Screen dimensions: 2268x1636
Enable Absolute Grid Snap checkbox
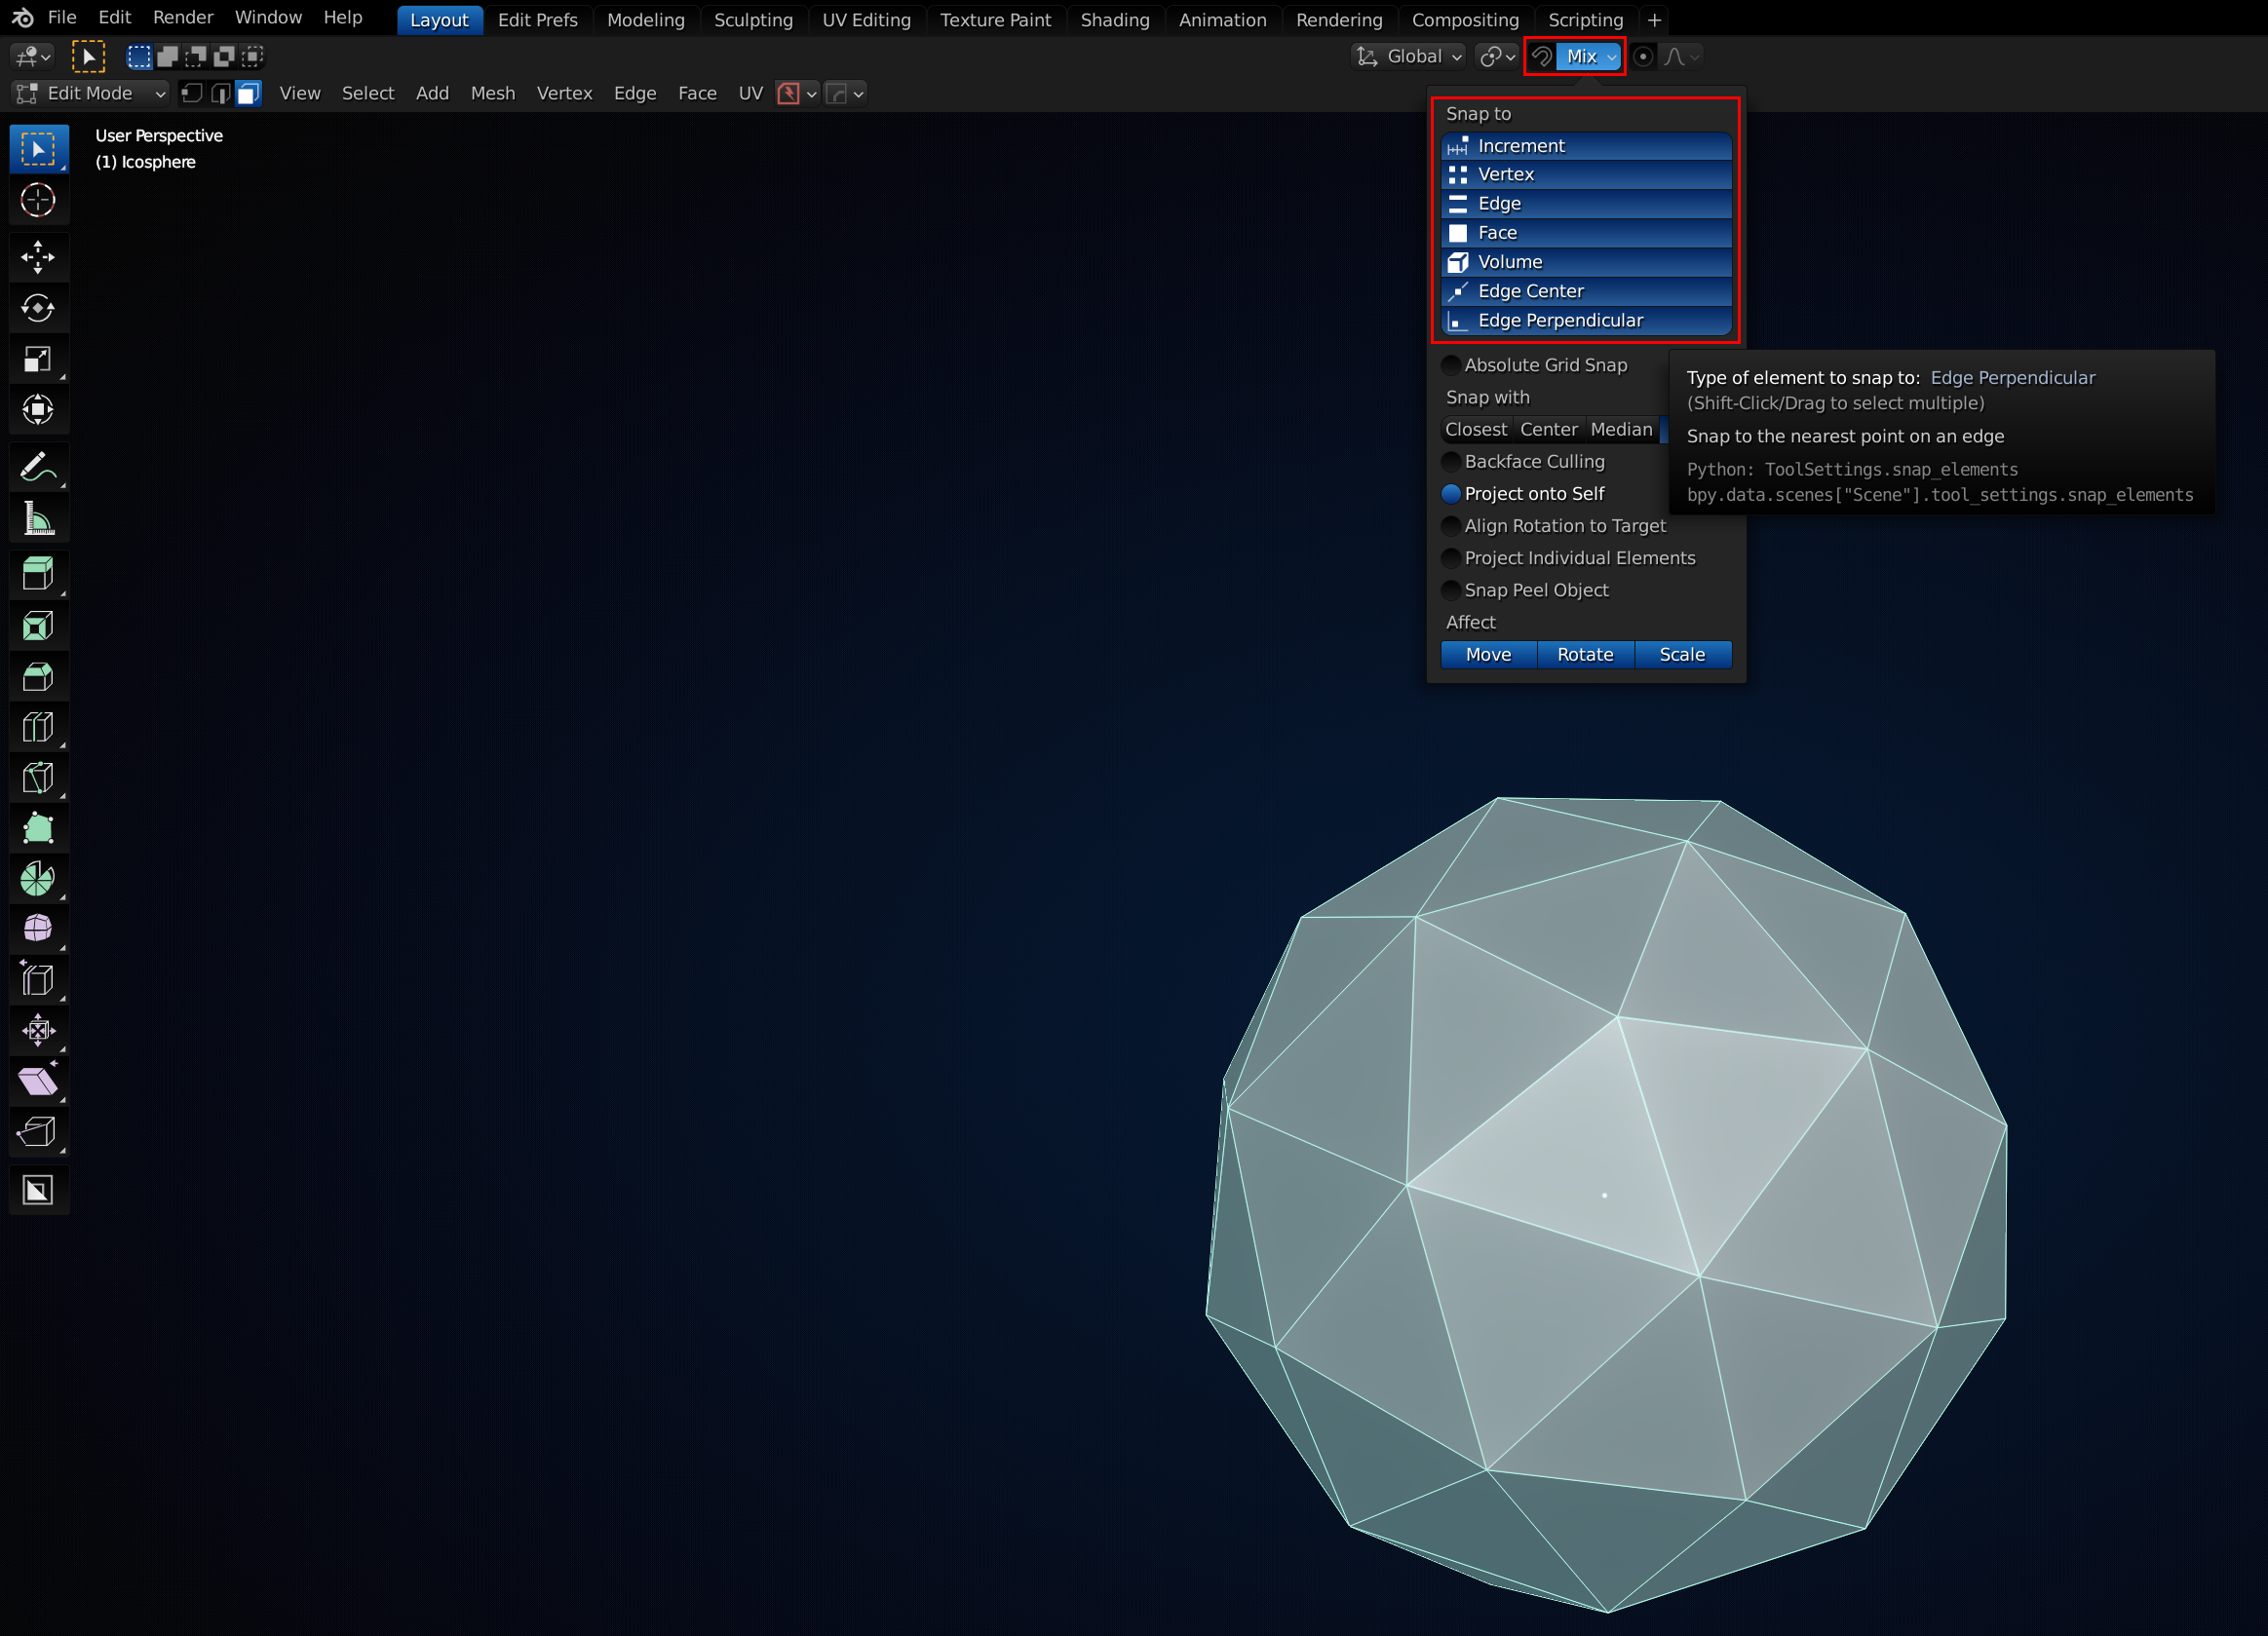(x=1451, y=365)
